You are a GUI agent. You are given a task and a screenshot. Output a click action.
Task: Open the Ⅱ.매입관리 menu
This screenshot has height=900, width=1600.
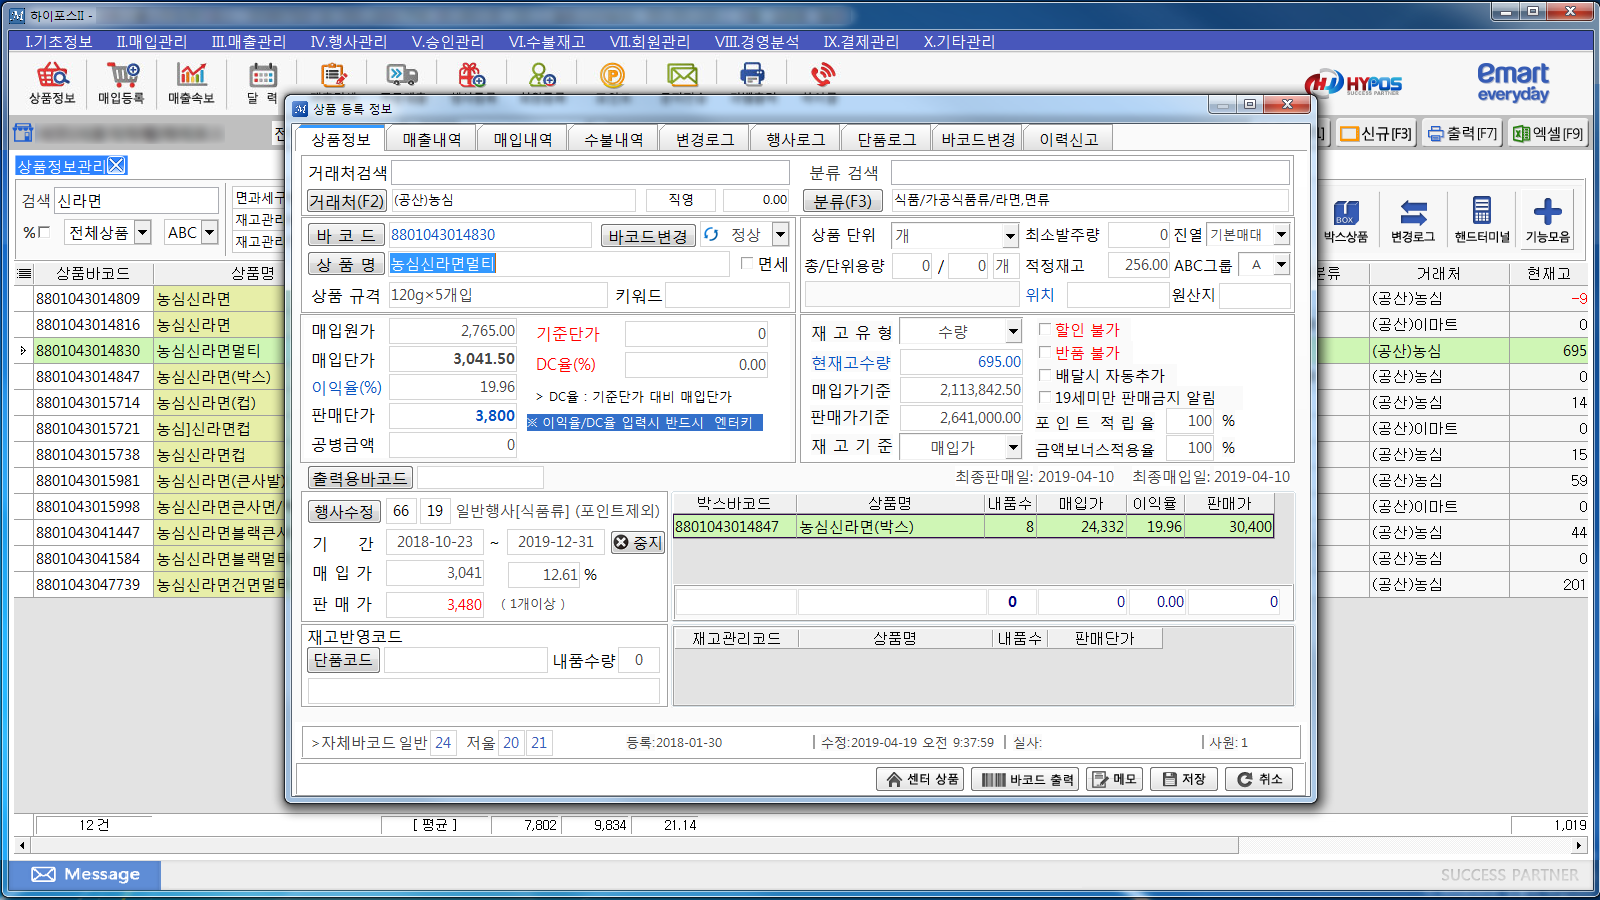click(x=151, y=41)
